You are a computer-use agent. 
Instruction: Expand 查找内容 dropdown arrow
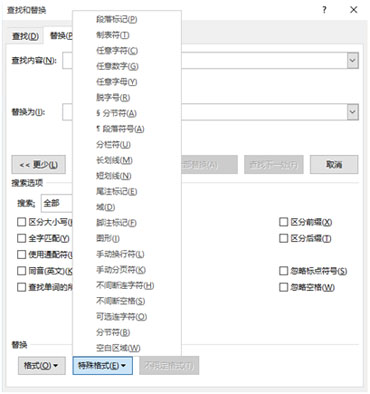coord(353,61)
